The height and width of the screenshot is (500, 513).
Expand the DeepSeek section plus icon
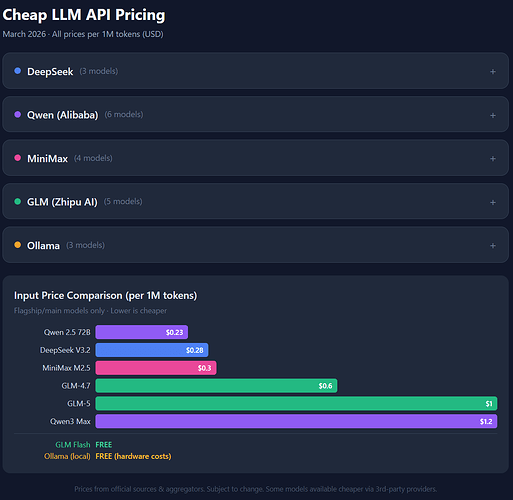coord(493,72)
